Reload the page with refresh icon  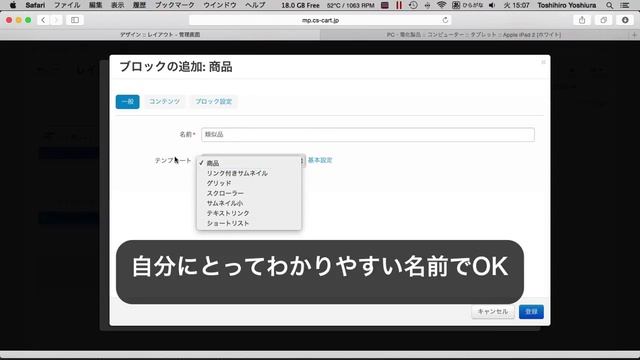point(445,20)
